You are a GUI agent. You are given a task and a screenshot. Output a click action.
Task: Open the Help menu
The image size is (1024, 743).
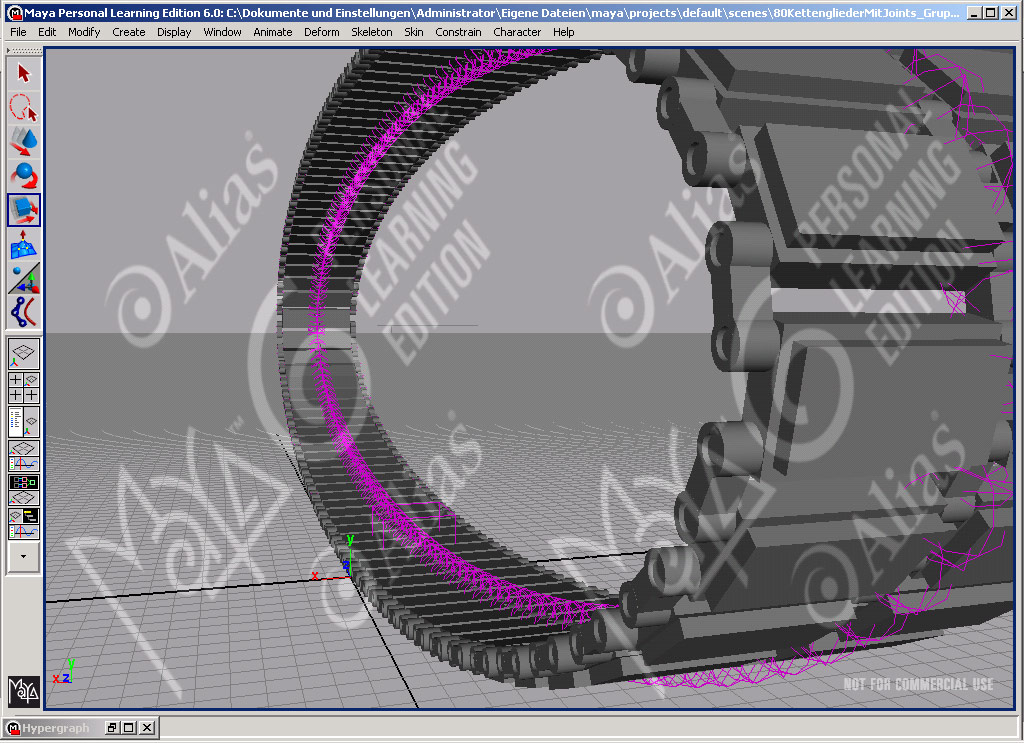(x=563, y=32)
